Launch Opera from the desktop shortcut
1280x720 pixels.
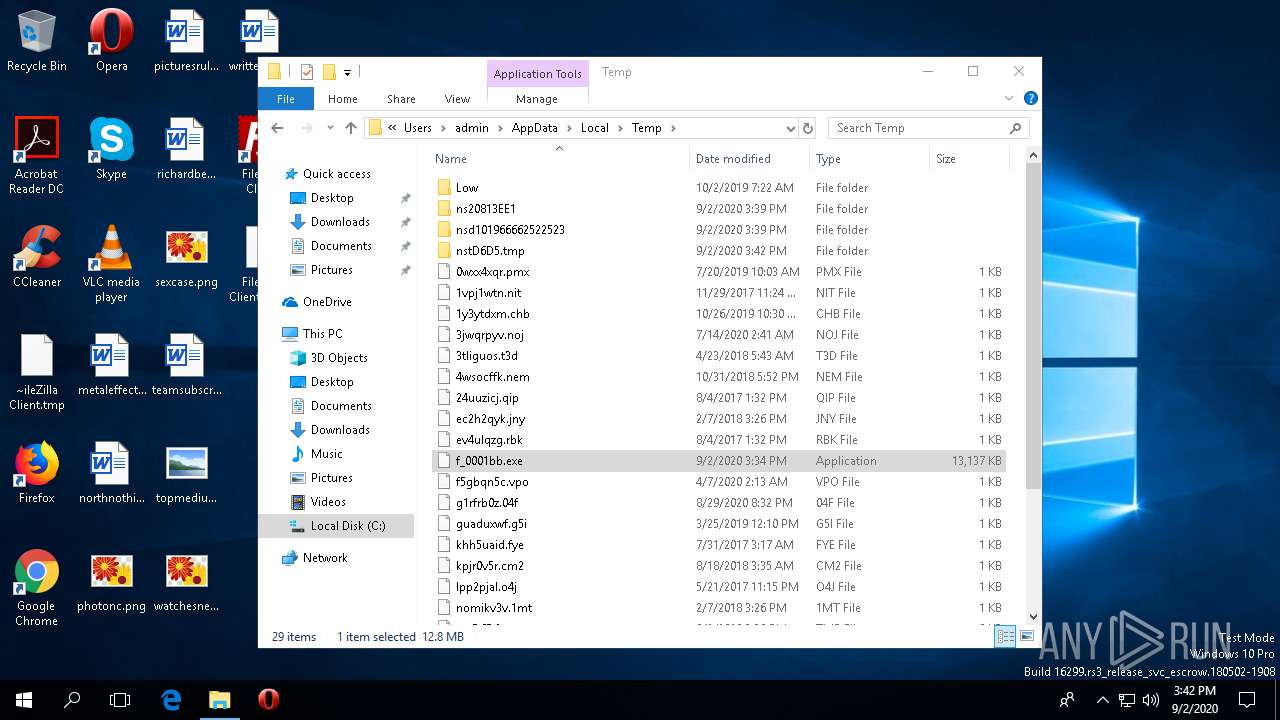point(111,40)
